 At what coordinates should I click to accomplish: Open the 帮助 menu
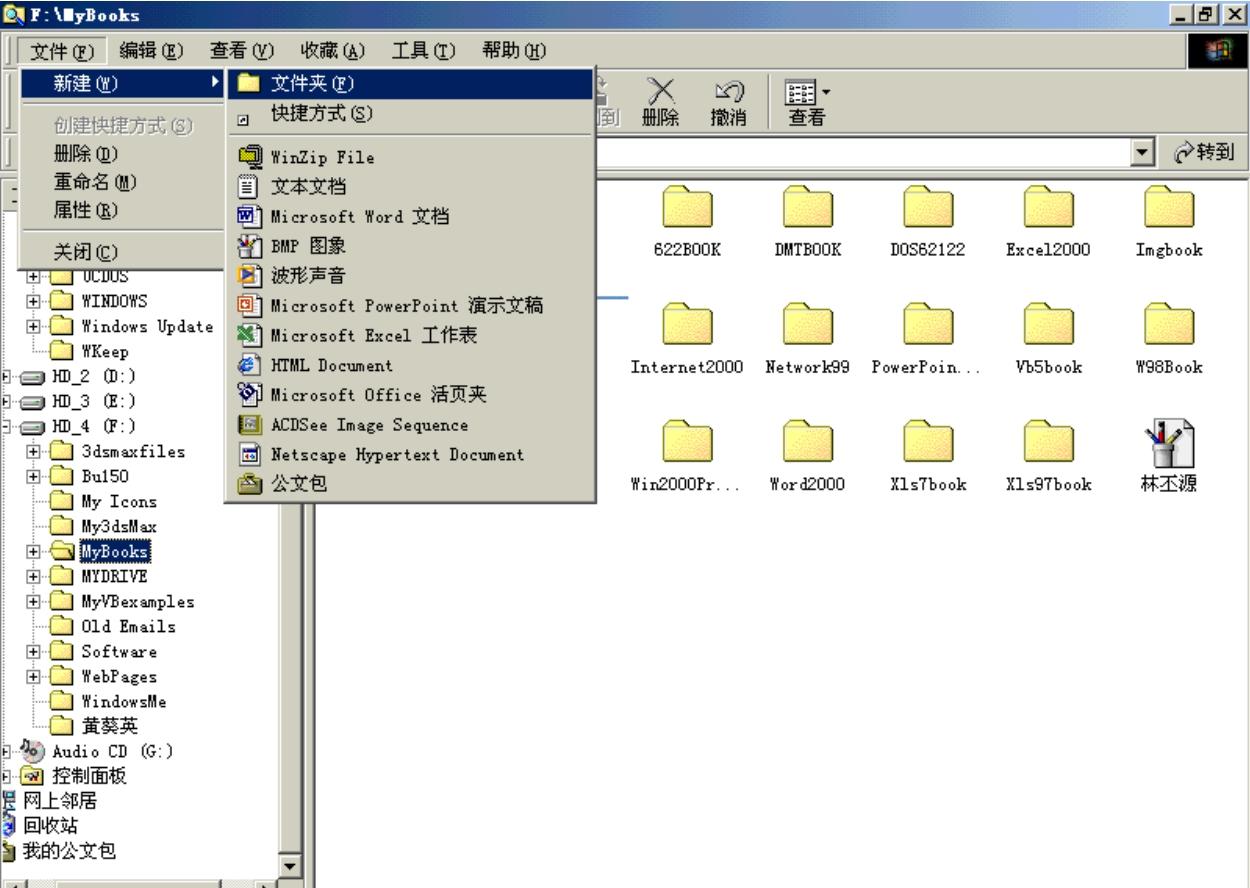[x=513, y=49]
